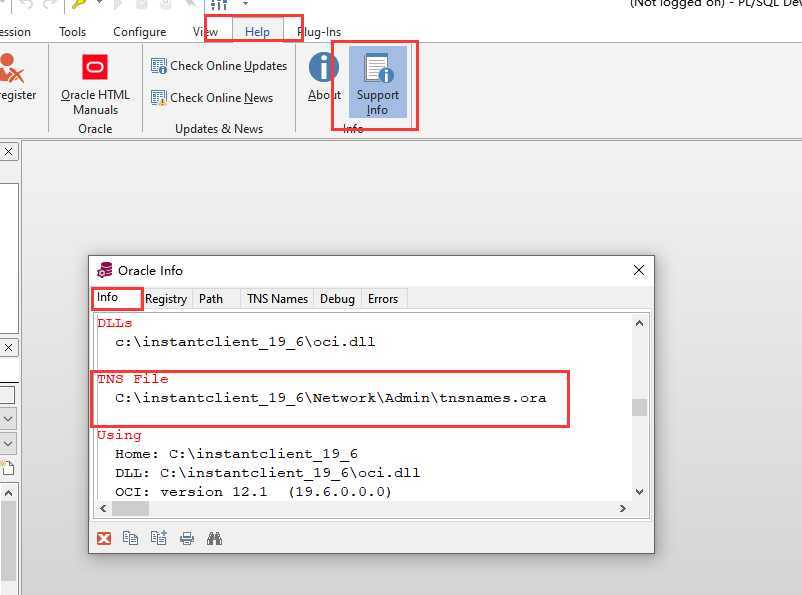Click the sliders preferences icon in quick toolbar
The width and height of the screenshot is (802, 595).
(219, 5)
